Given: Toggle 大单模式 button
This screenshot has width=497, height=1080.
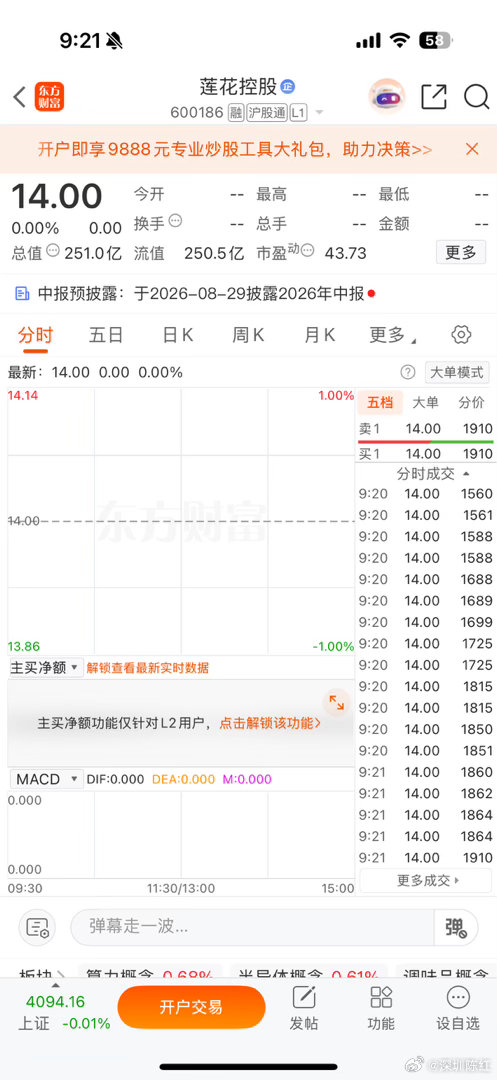Looking at the screenshot, I should [x=457, y=373].
